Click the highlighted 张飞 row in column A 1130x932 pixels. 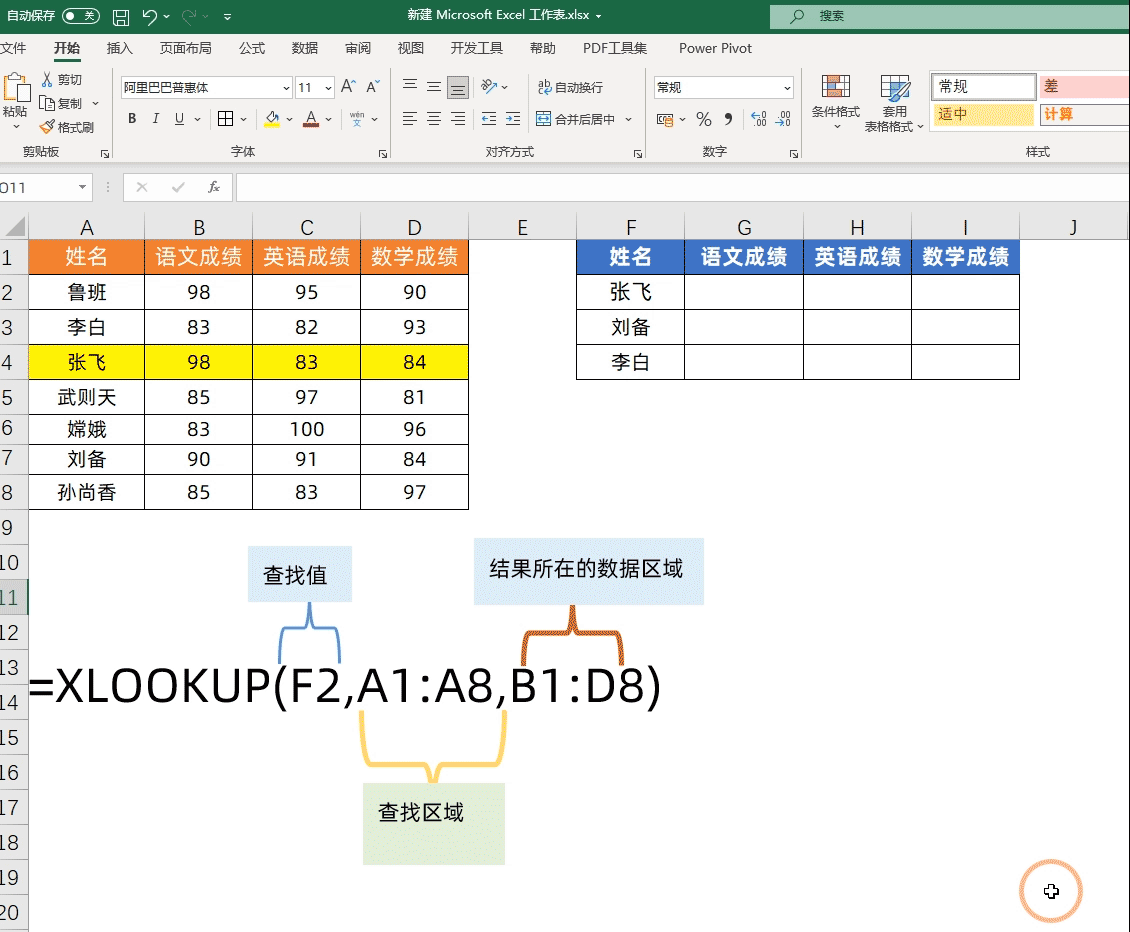coord(87,361)
